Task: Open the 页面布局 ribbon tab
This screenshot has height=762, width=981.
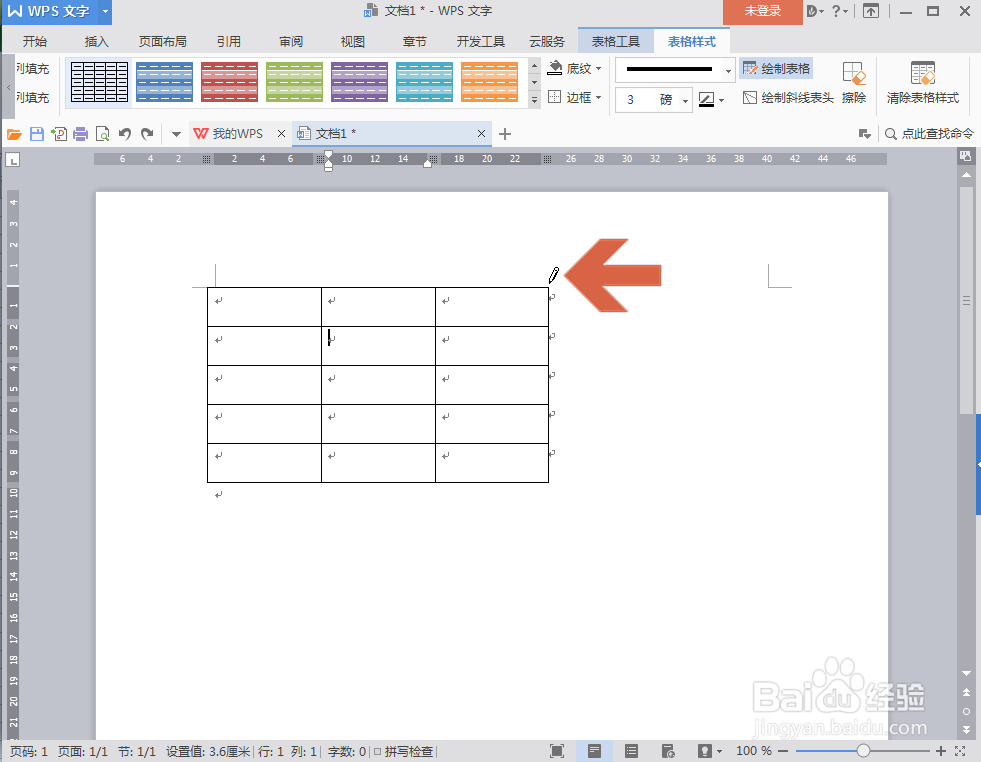Action: [162, 41]
